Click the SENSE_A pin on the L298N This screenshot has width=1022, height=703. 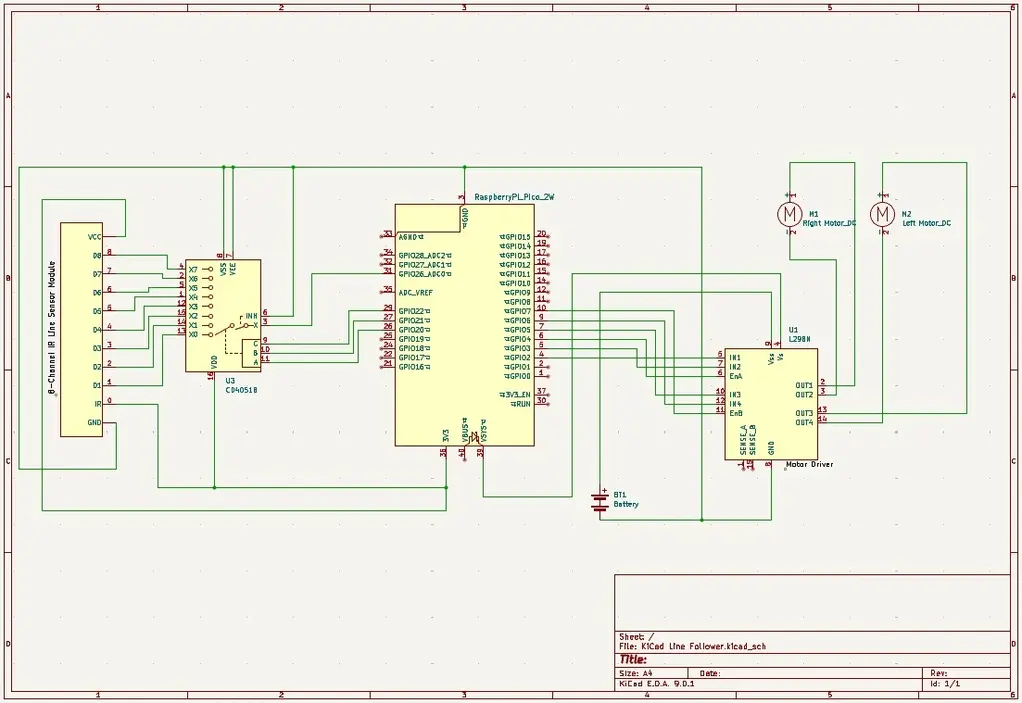click(743, 440)
